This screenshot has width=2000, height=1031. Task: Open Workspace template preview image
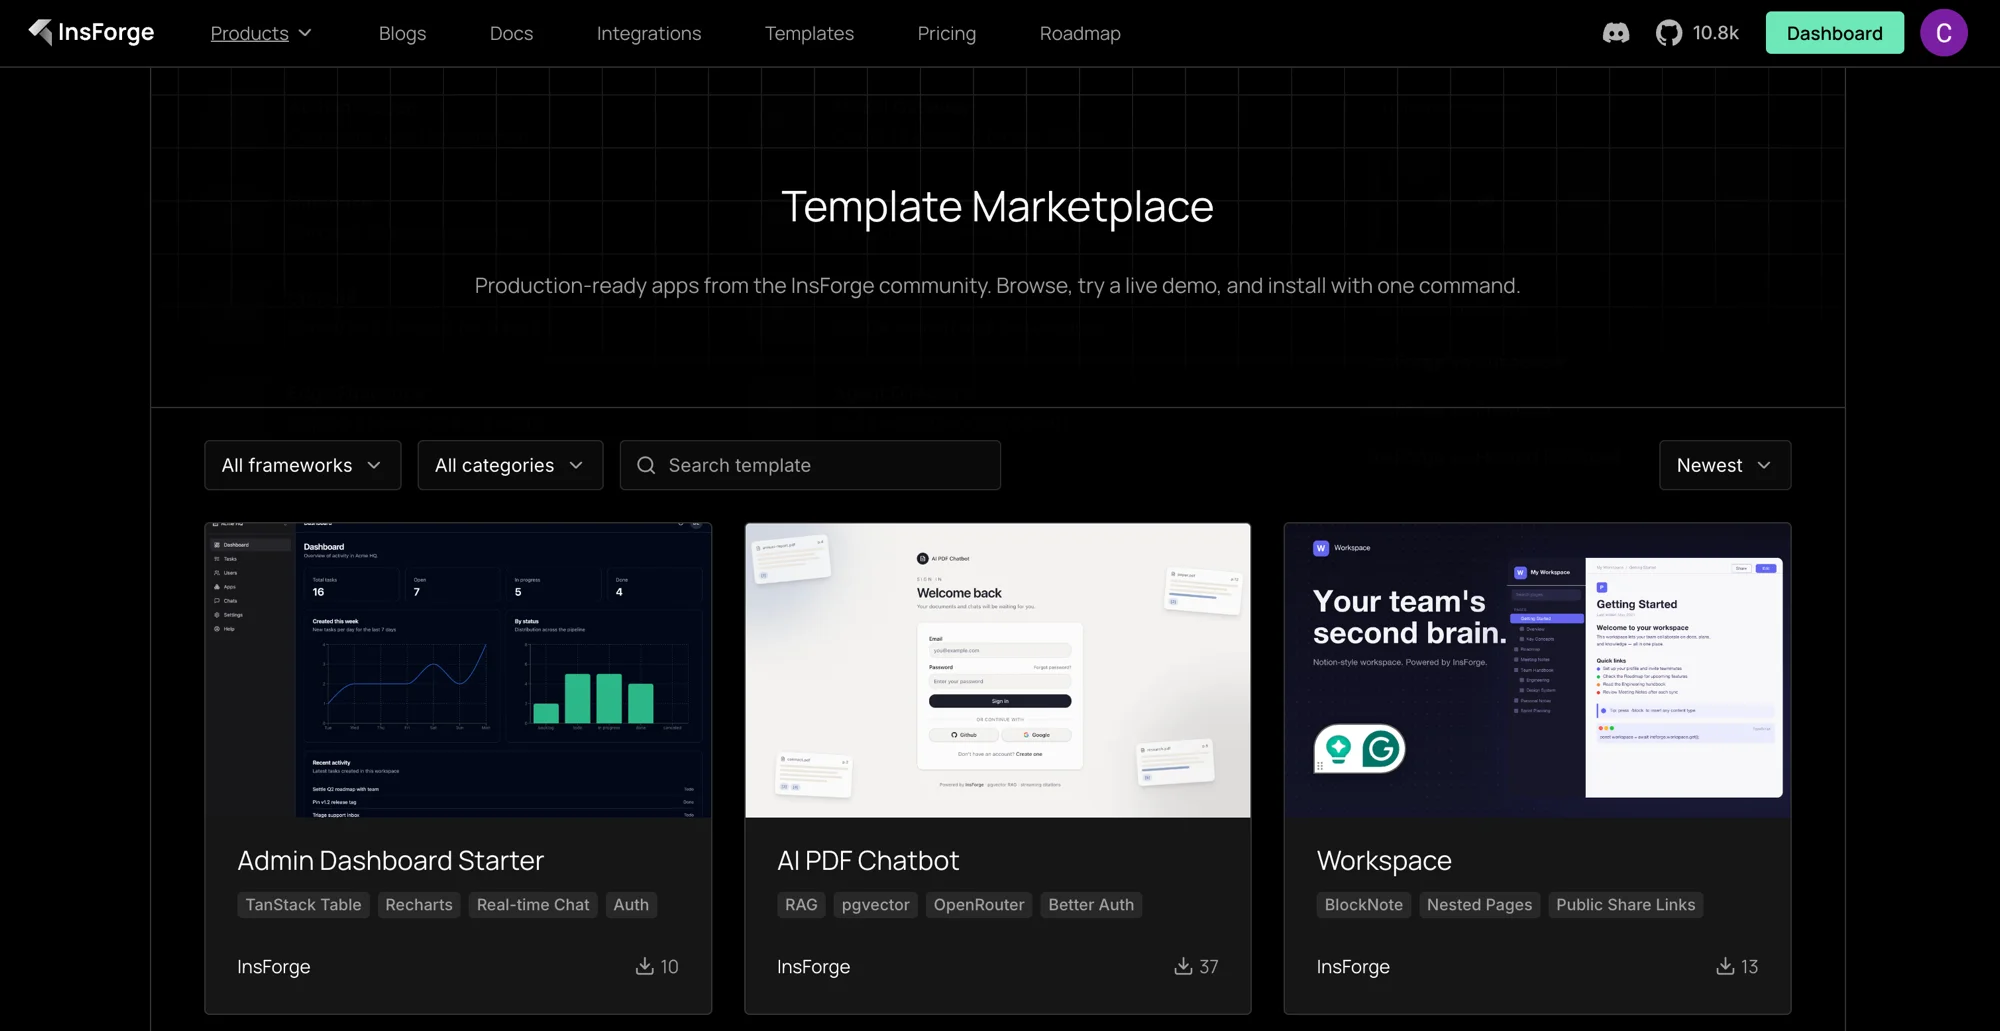1537,670
